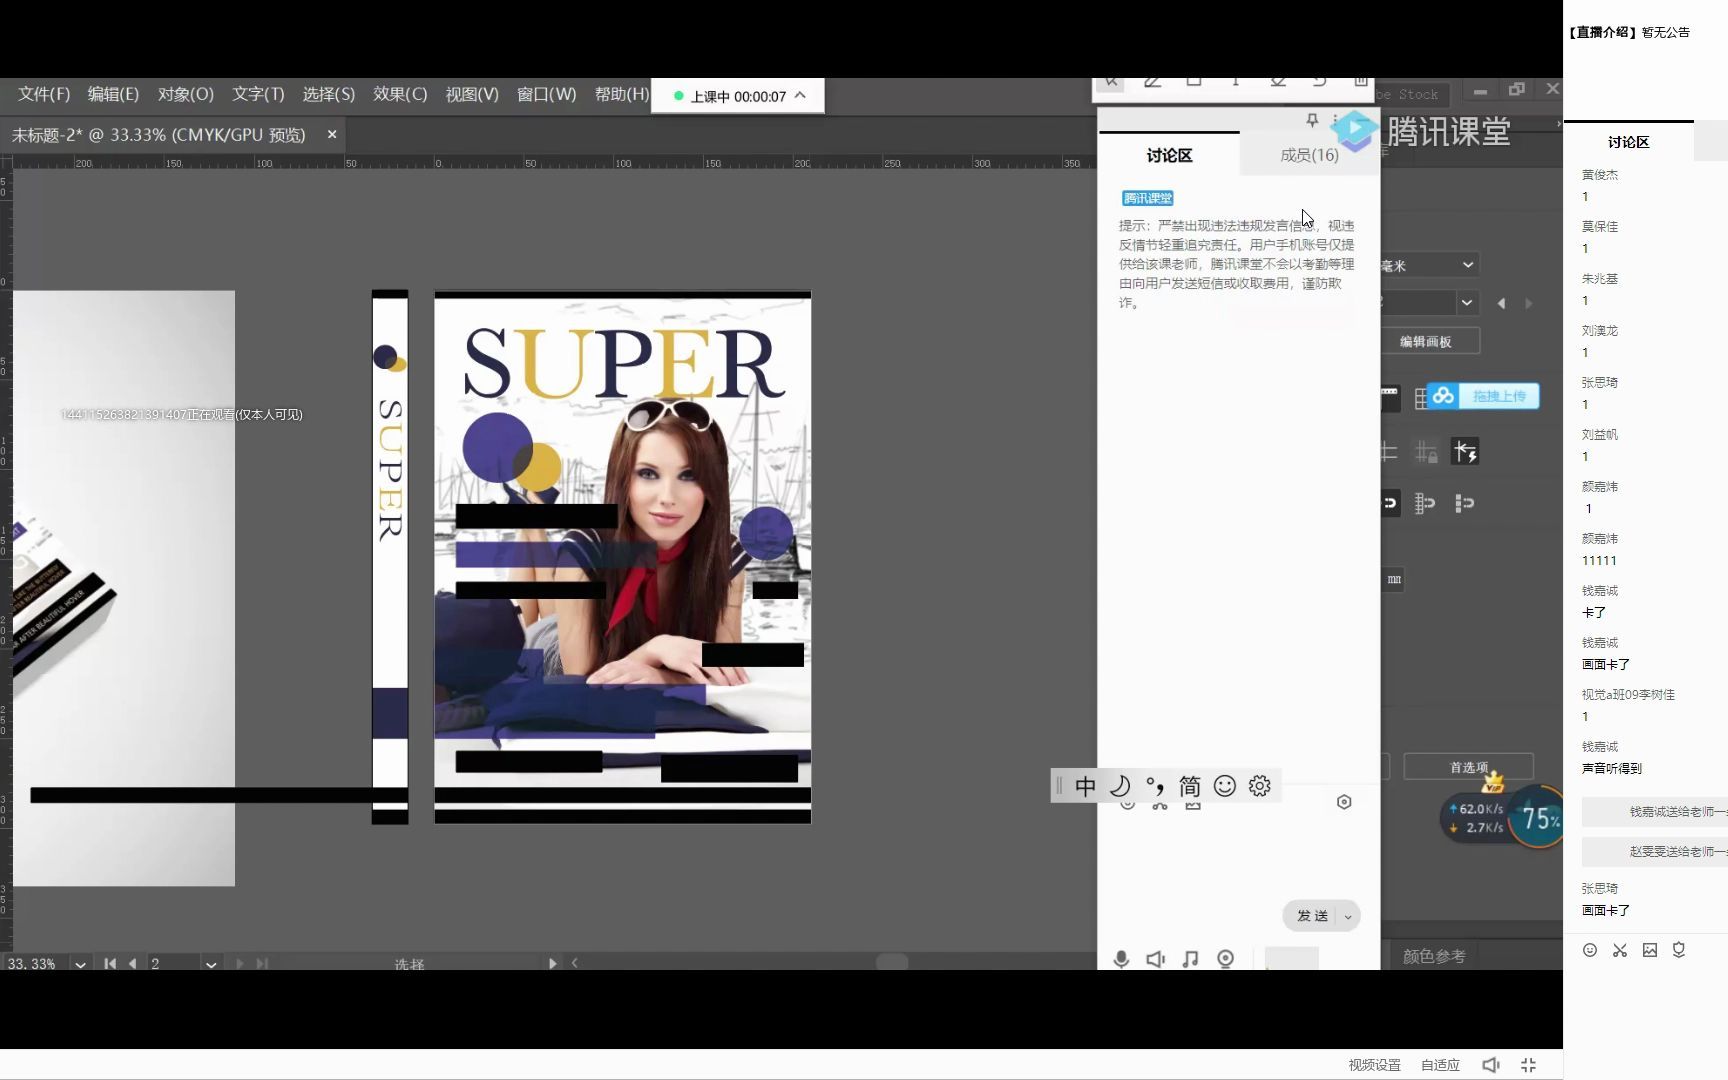Mute the player volume icon
The height and width of the screenshot is (1080, 1728).
(1490, 1065)
